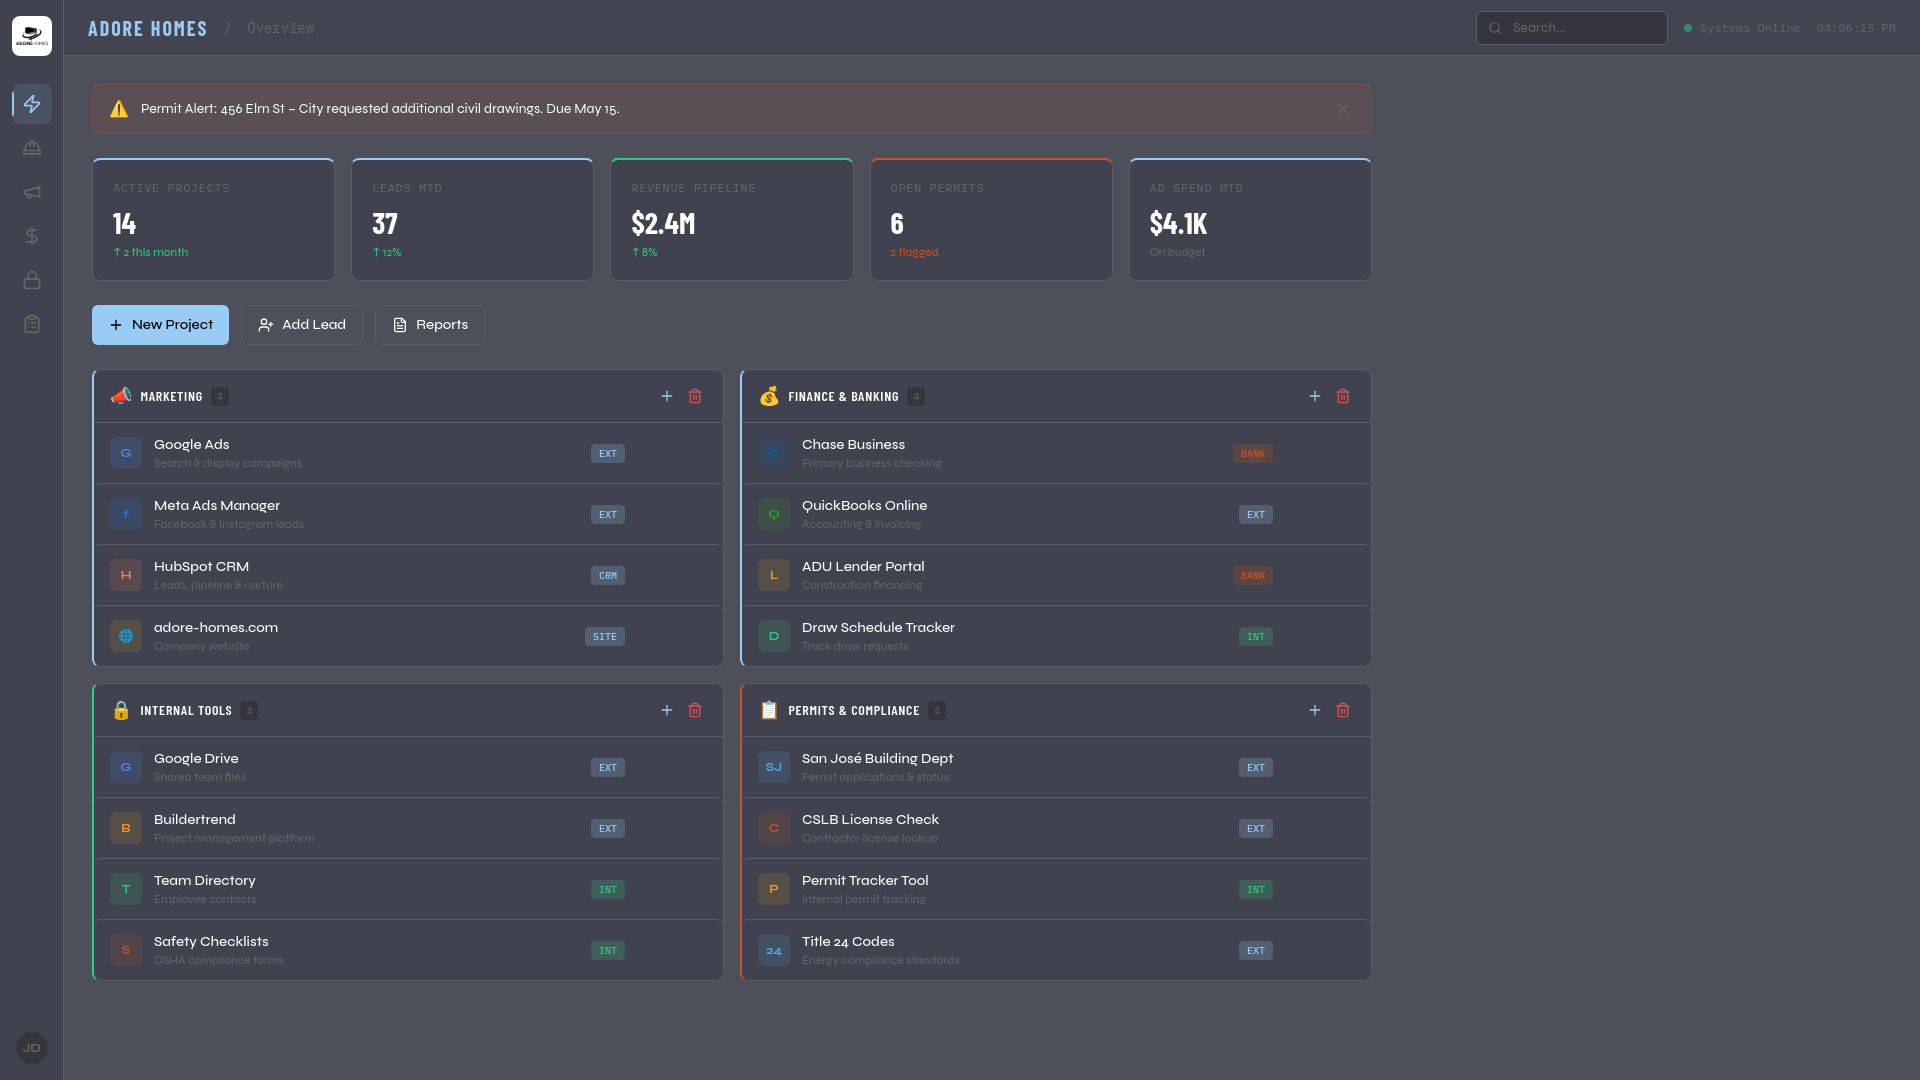This screenshot has width=1920, height=1080.
Task: Open Chase Business banking link
Action: [1056, 453]
